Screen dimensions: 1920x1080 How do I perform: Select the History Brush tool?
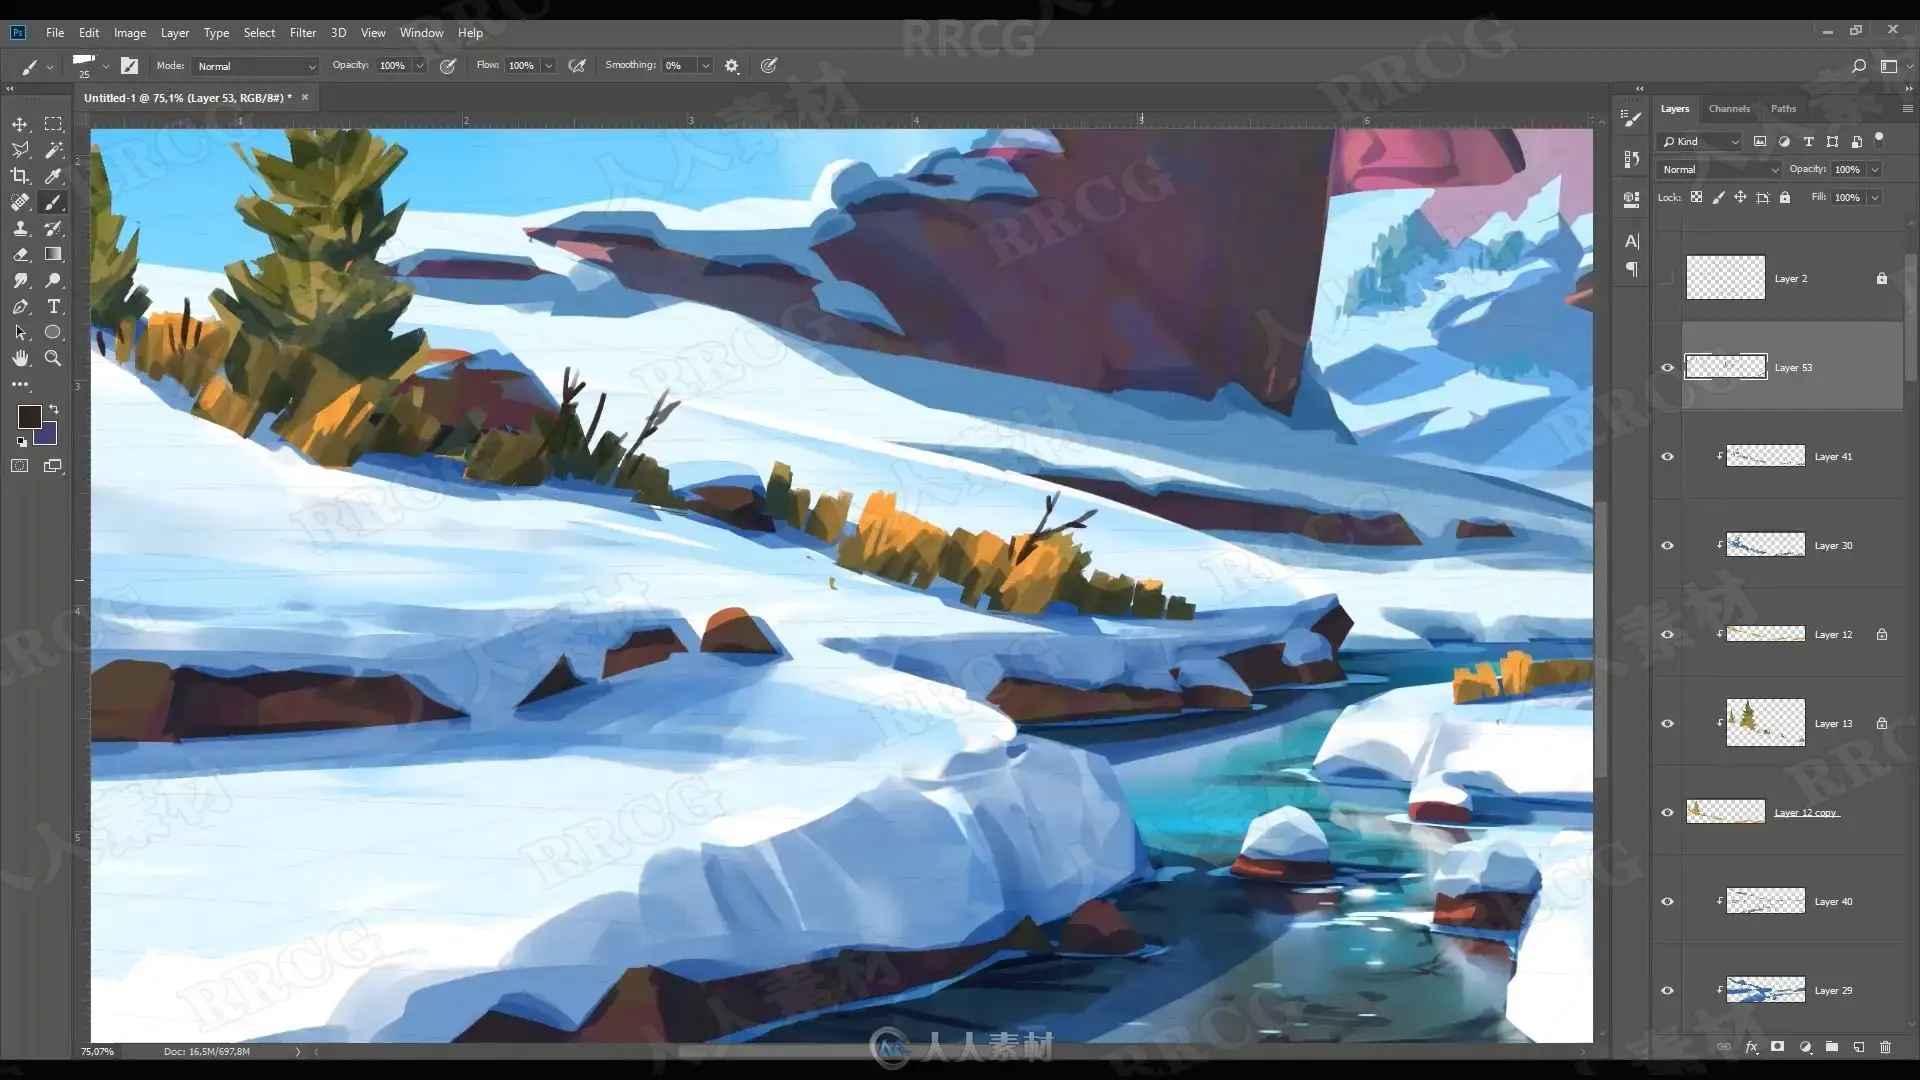53,228
